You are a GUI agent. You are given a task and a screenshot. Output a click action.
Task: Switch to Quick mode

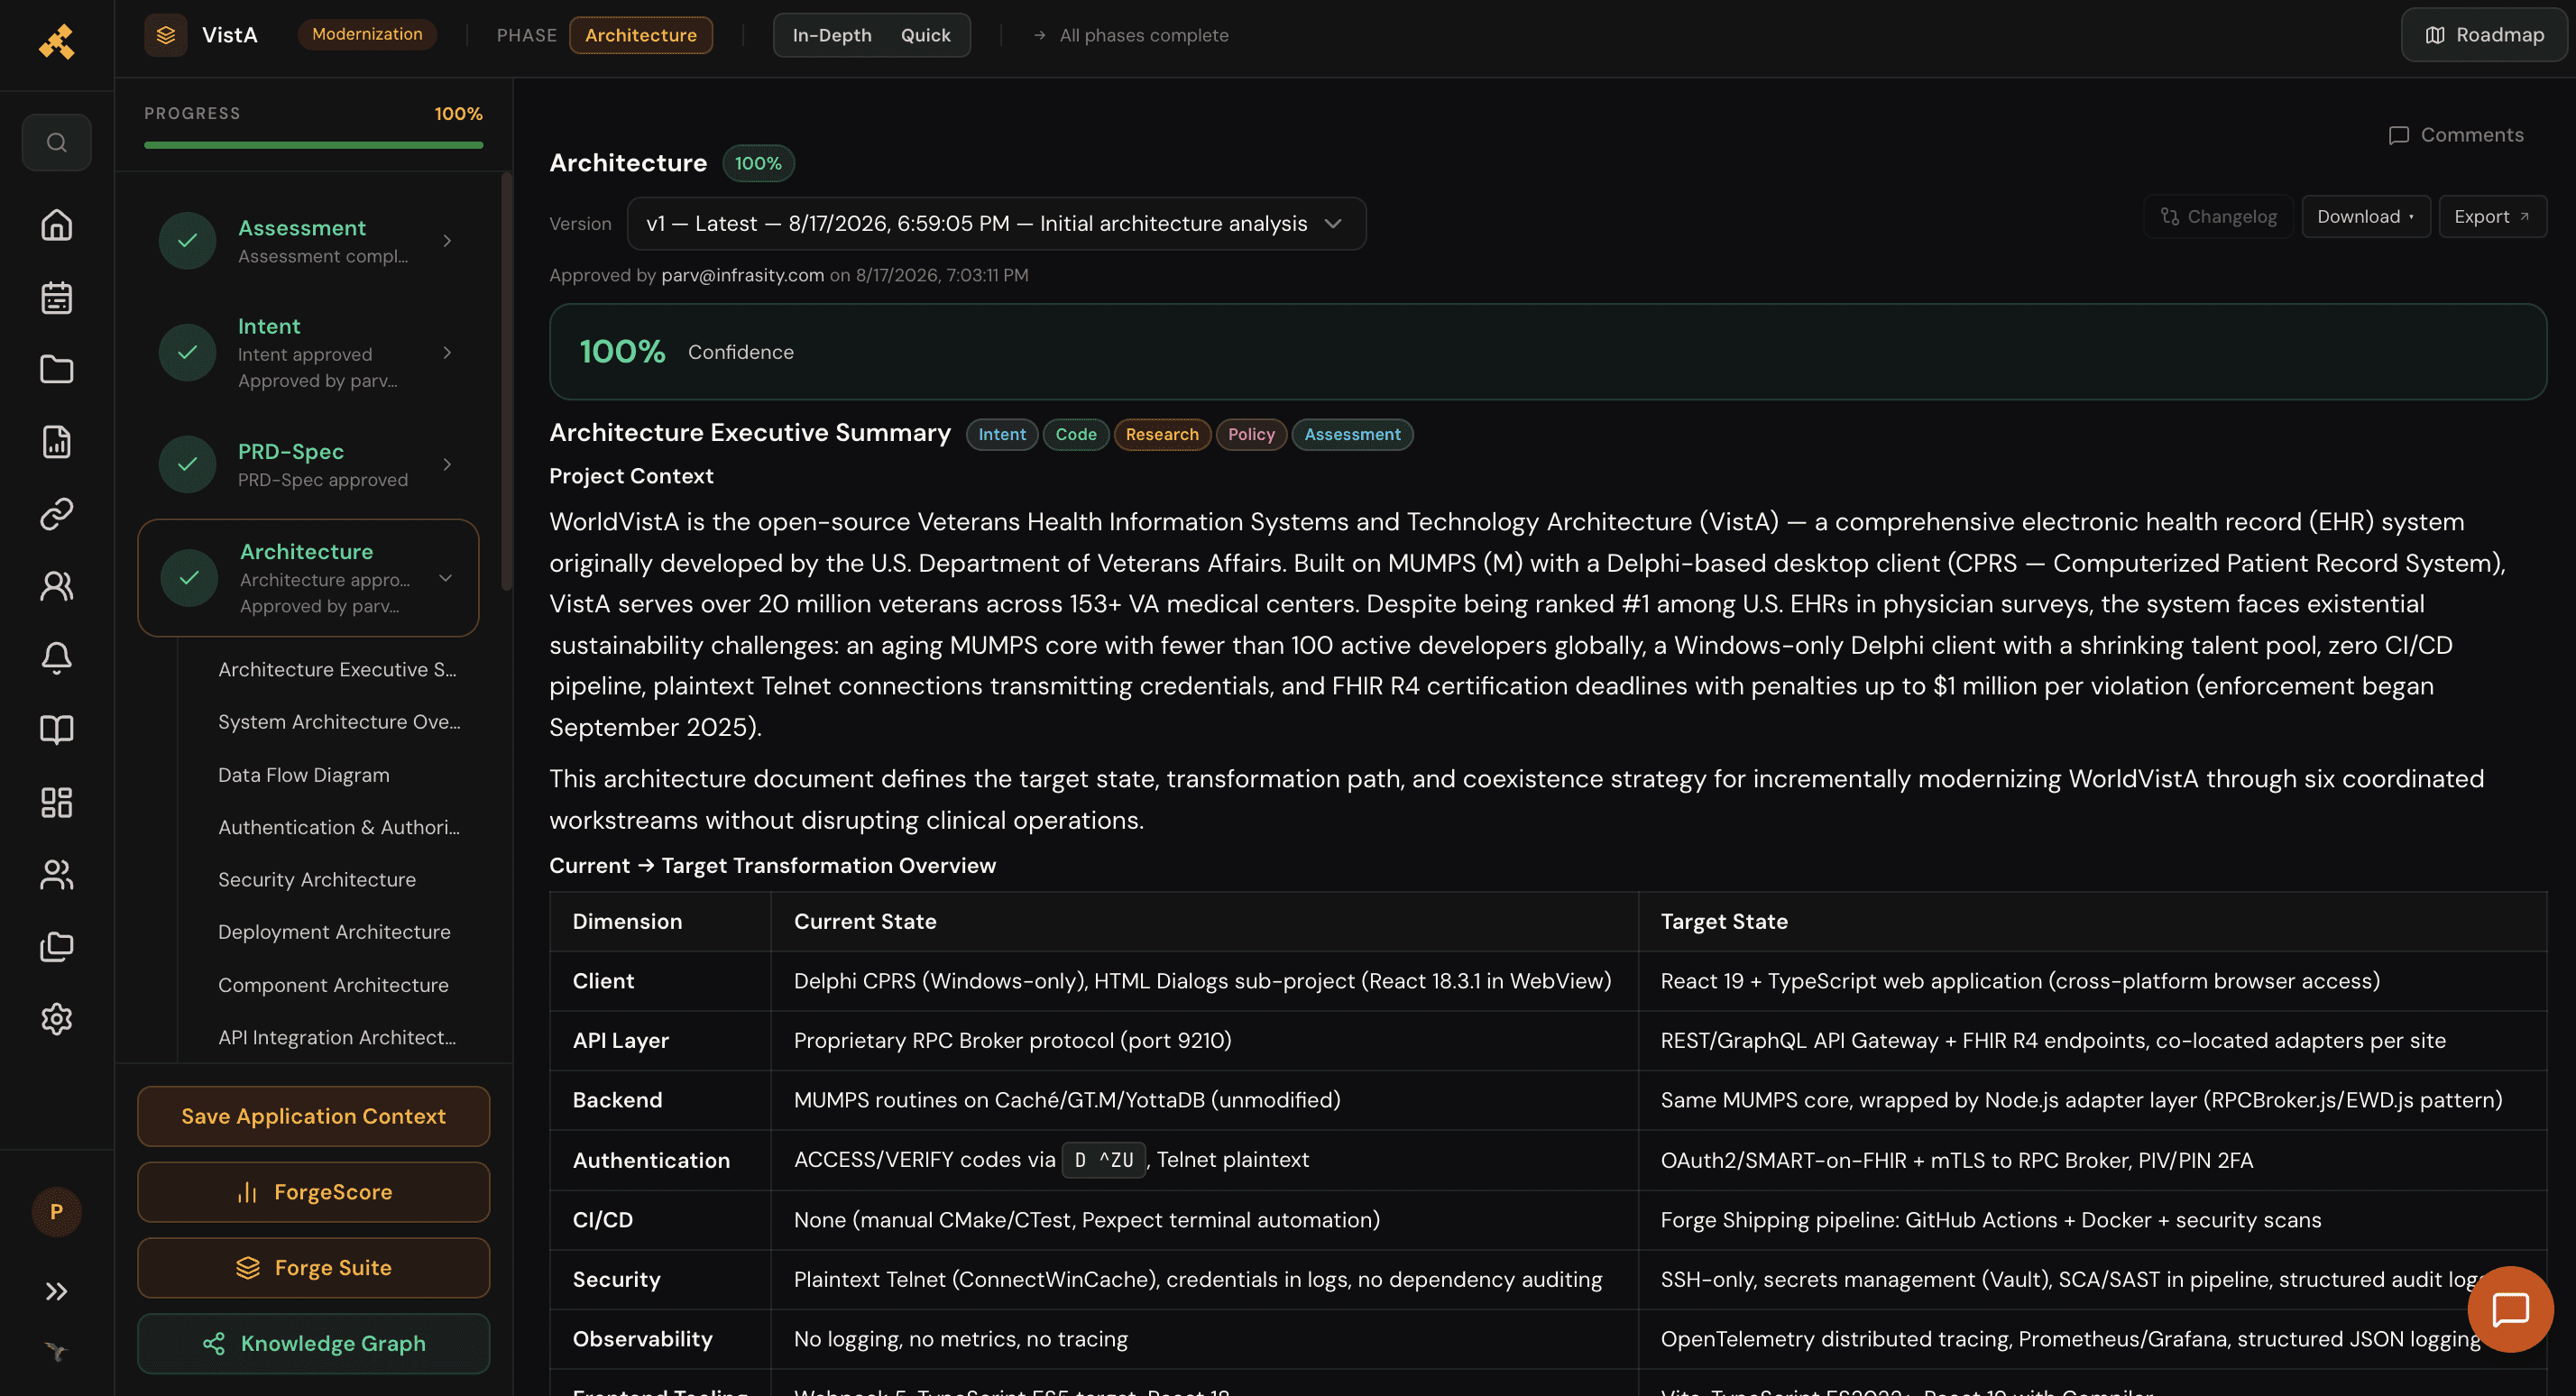[926, 35]
